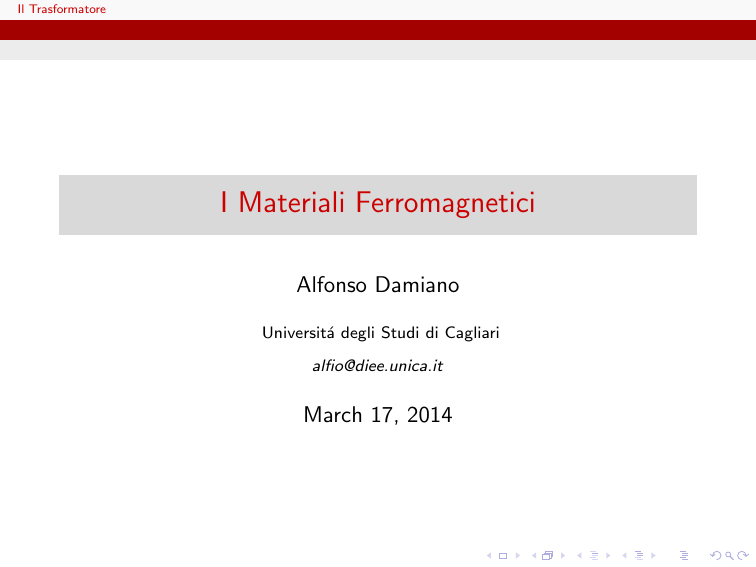Go to next slide arrow

(x=518, y=555)
